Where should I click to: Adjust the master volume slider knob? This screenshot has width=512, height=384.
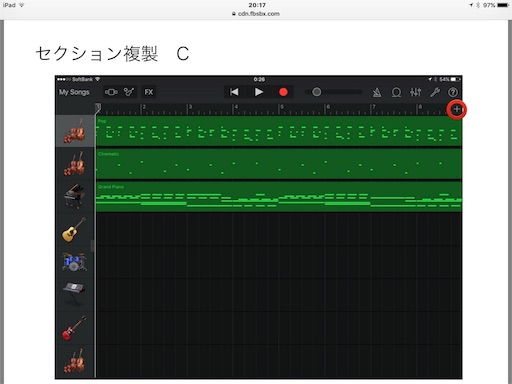(x=316, y=92)
